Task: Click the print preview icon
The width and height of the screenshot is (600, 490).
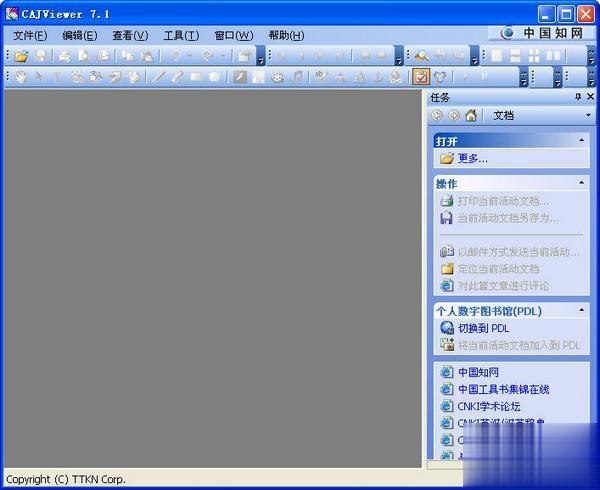Action: coord(83,56)
